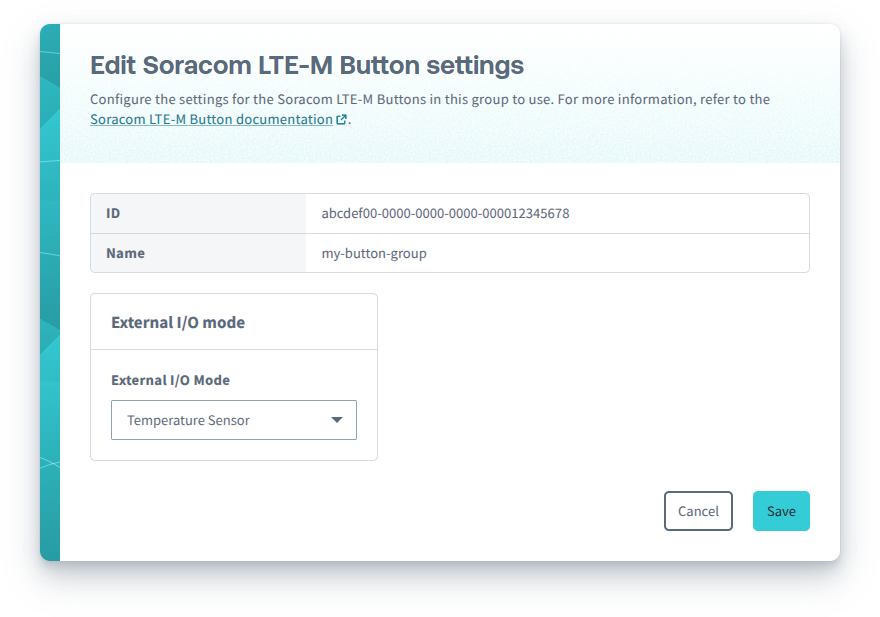
Task: Click the dropdown arrow next to Temperature Sensor
Action: pos(336,420)
